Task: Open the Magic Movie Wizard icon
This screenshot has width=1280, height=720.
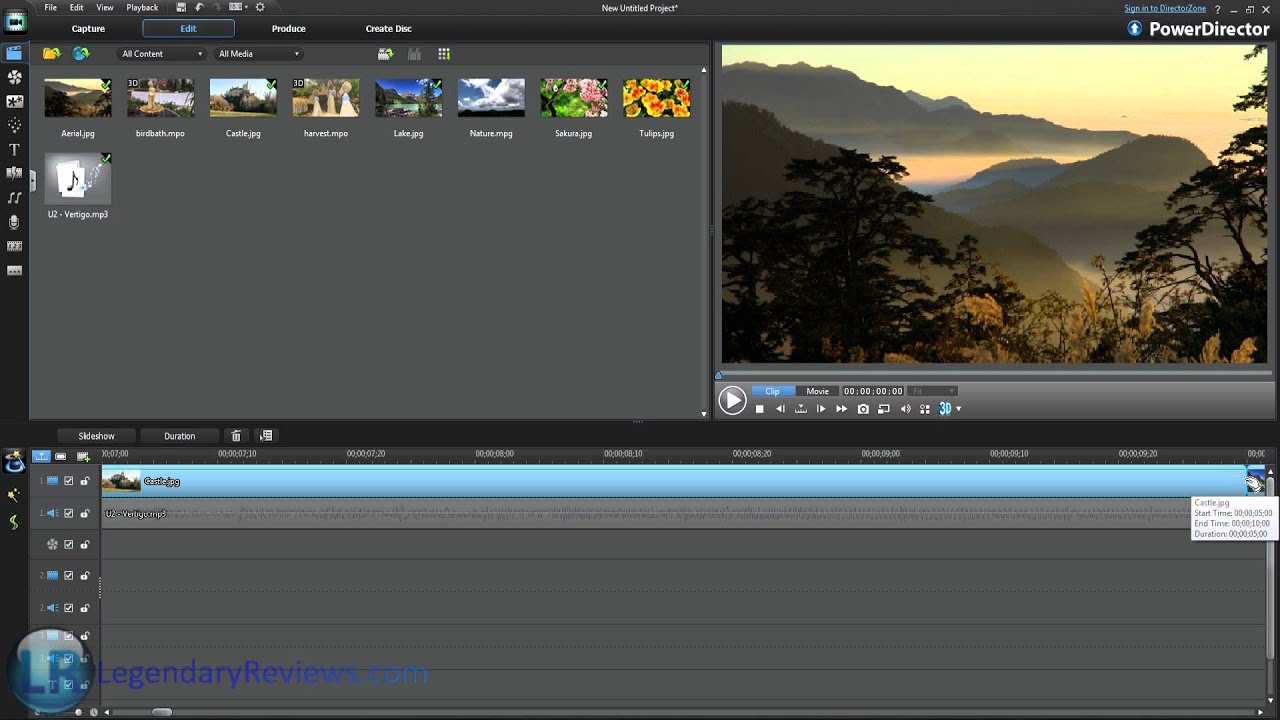Action: coord(14,462)
